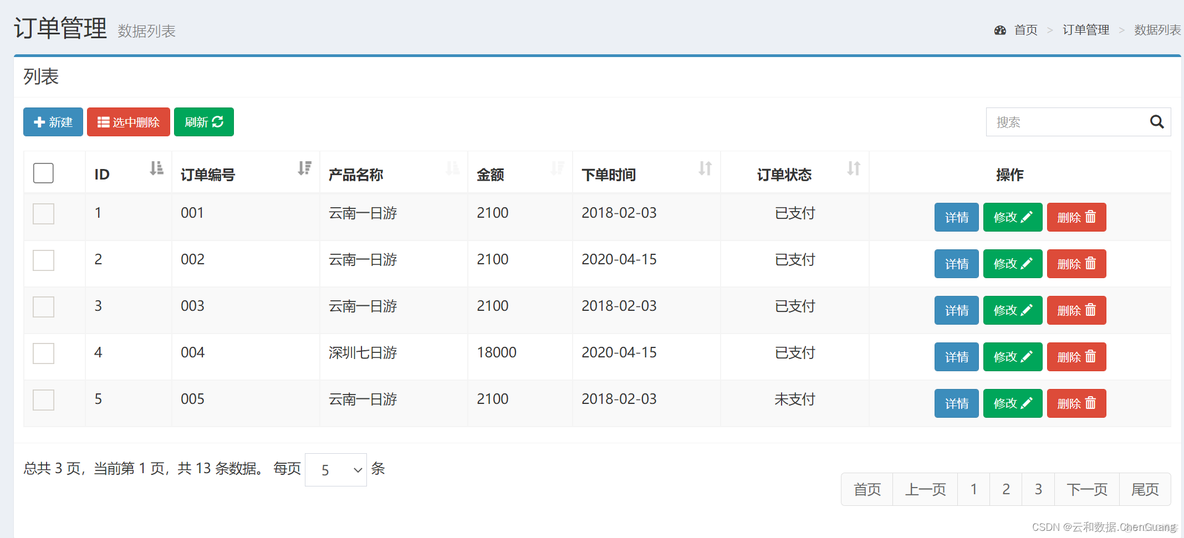
Task: Click 删除 trash button for order 004
Action: coord(1077,357)
